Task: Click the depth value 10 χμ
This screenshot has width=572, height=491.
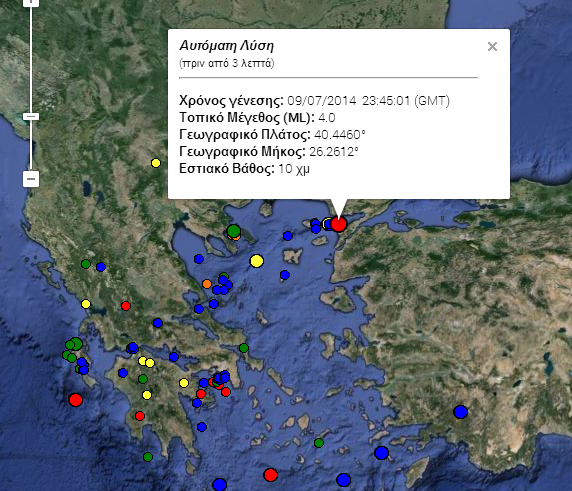Action: point(294,169)
